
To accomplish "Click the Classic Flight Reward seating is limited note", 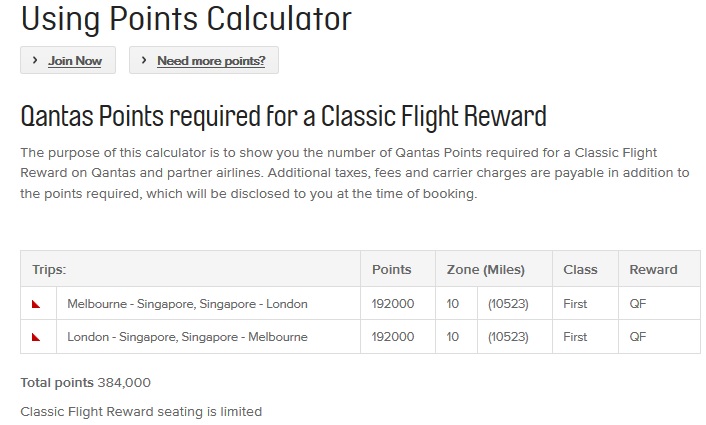I will click(x=141, y=411).
